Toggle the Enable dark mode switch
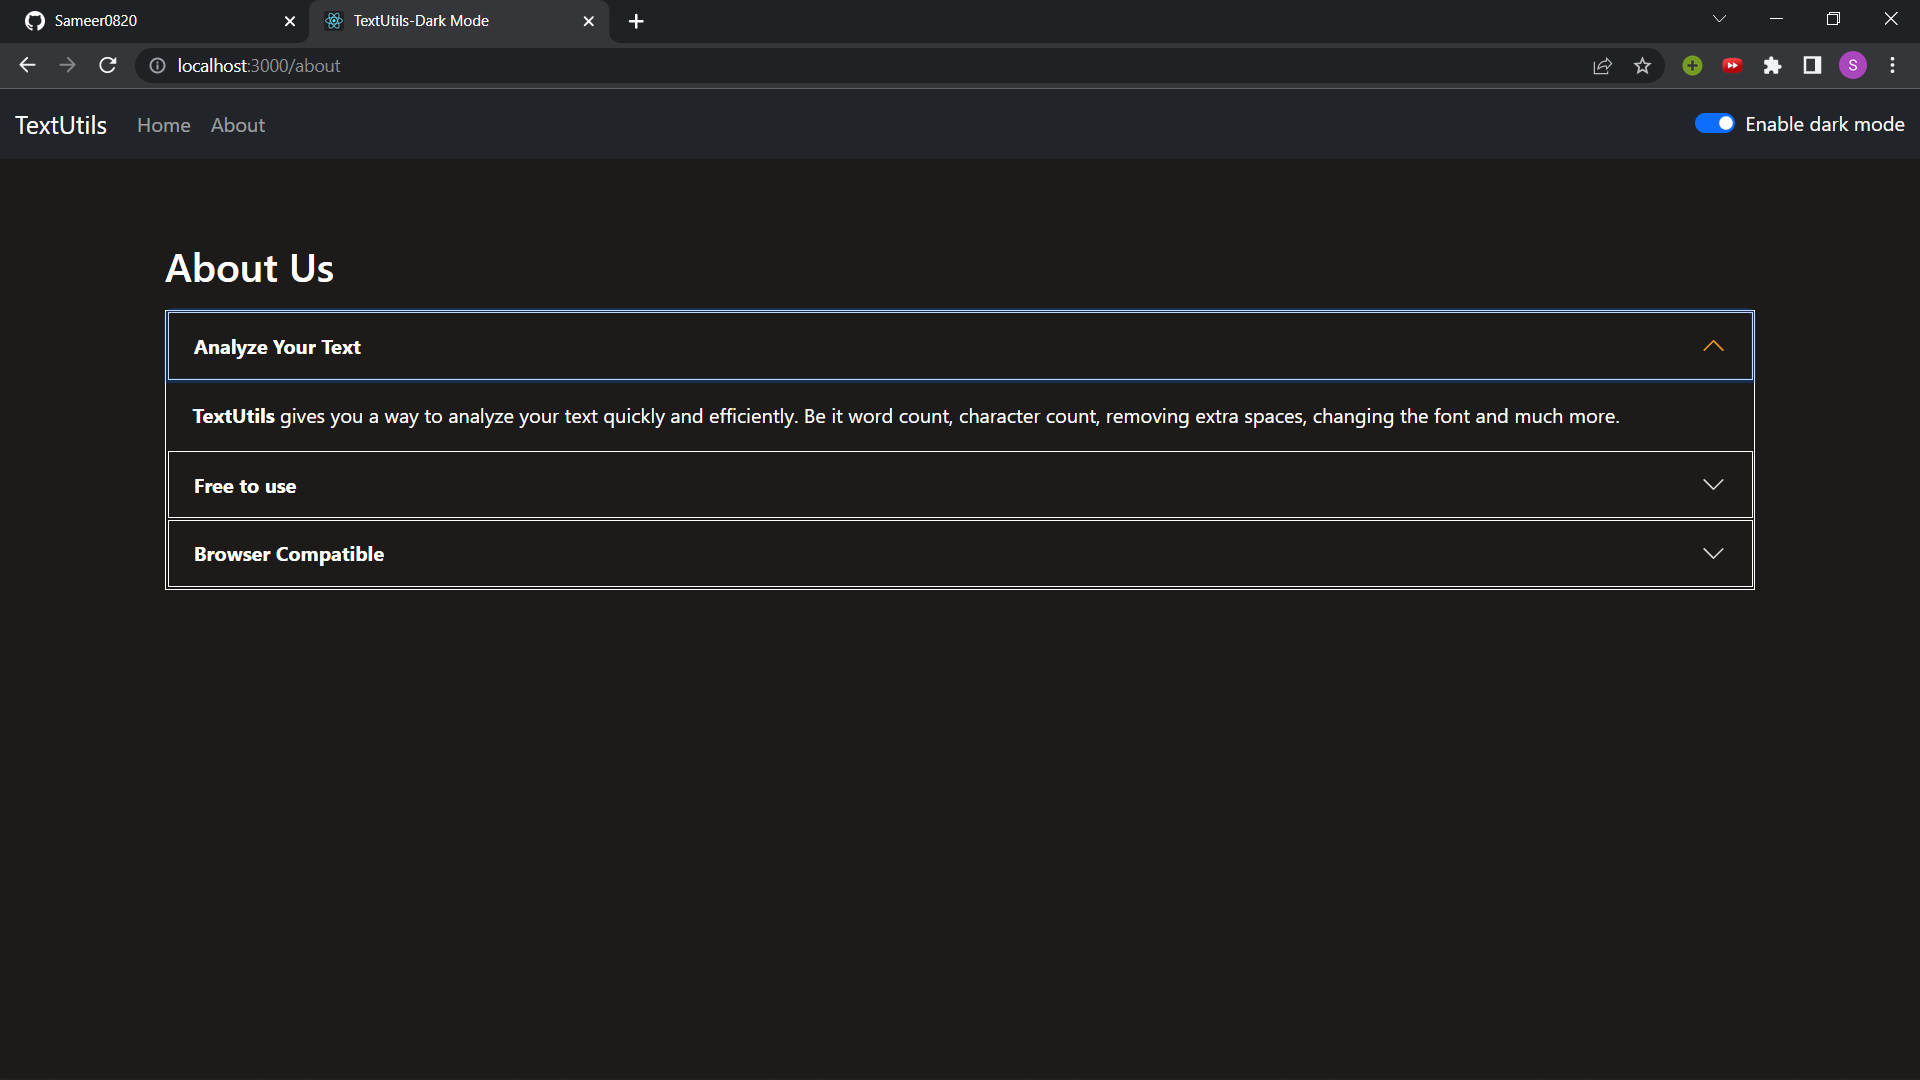Viewport: 1920px width, 1080px height. click(1714, 124)
